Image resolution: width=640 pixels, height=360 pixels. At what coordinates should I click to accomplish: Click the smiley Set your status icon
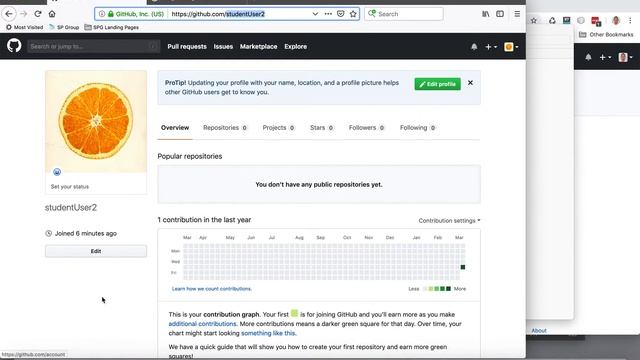[57, 172]
